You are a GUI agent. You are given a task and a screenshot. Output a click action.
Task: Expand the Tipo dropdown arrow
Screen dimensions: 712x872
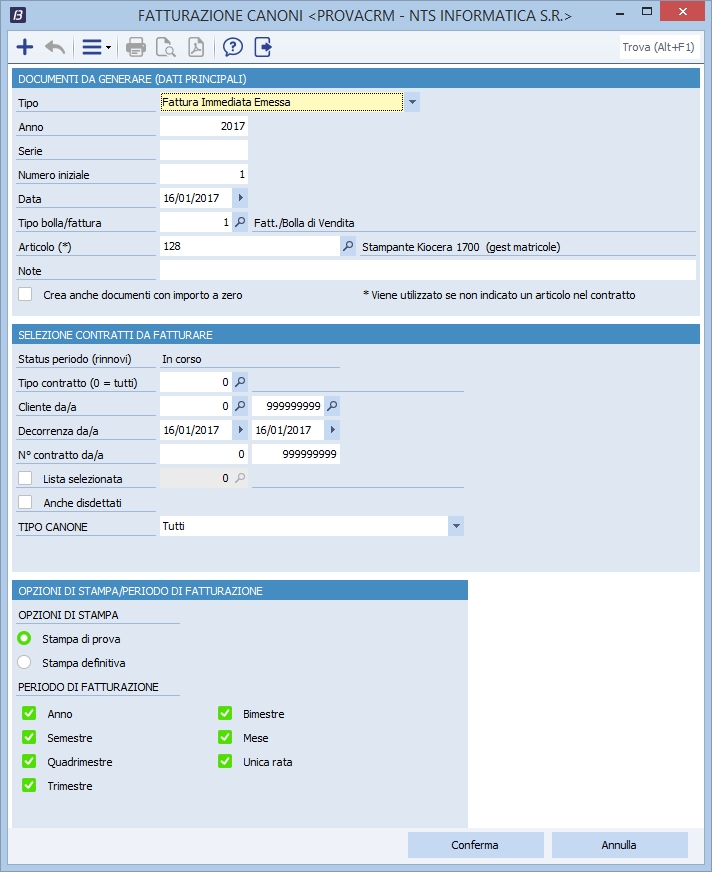click(x=412, y=102)
